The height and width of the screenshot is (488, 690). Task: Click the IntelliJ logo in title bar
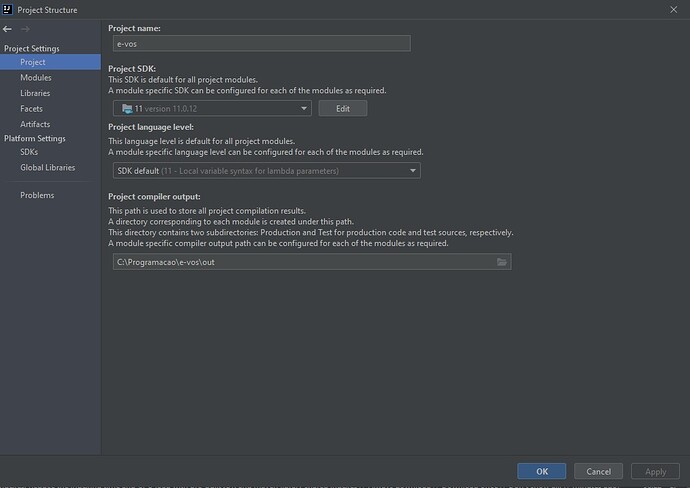click(x=7, y=9)
